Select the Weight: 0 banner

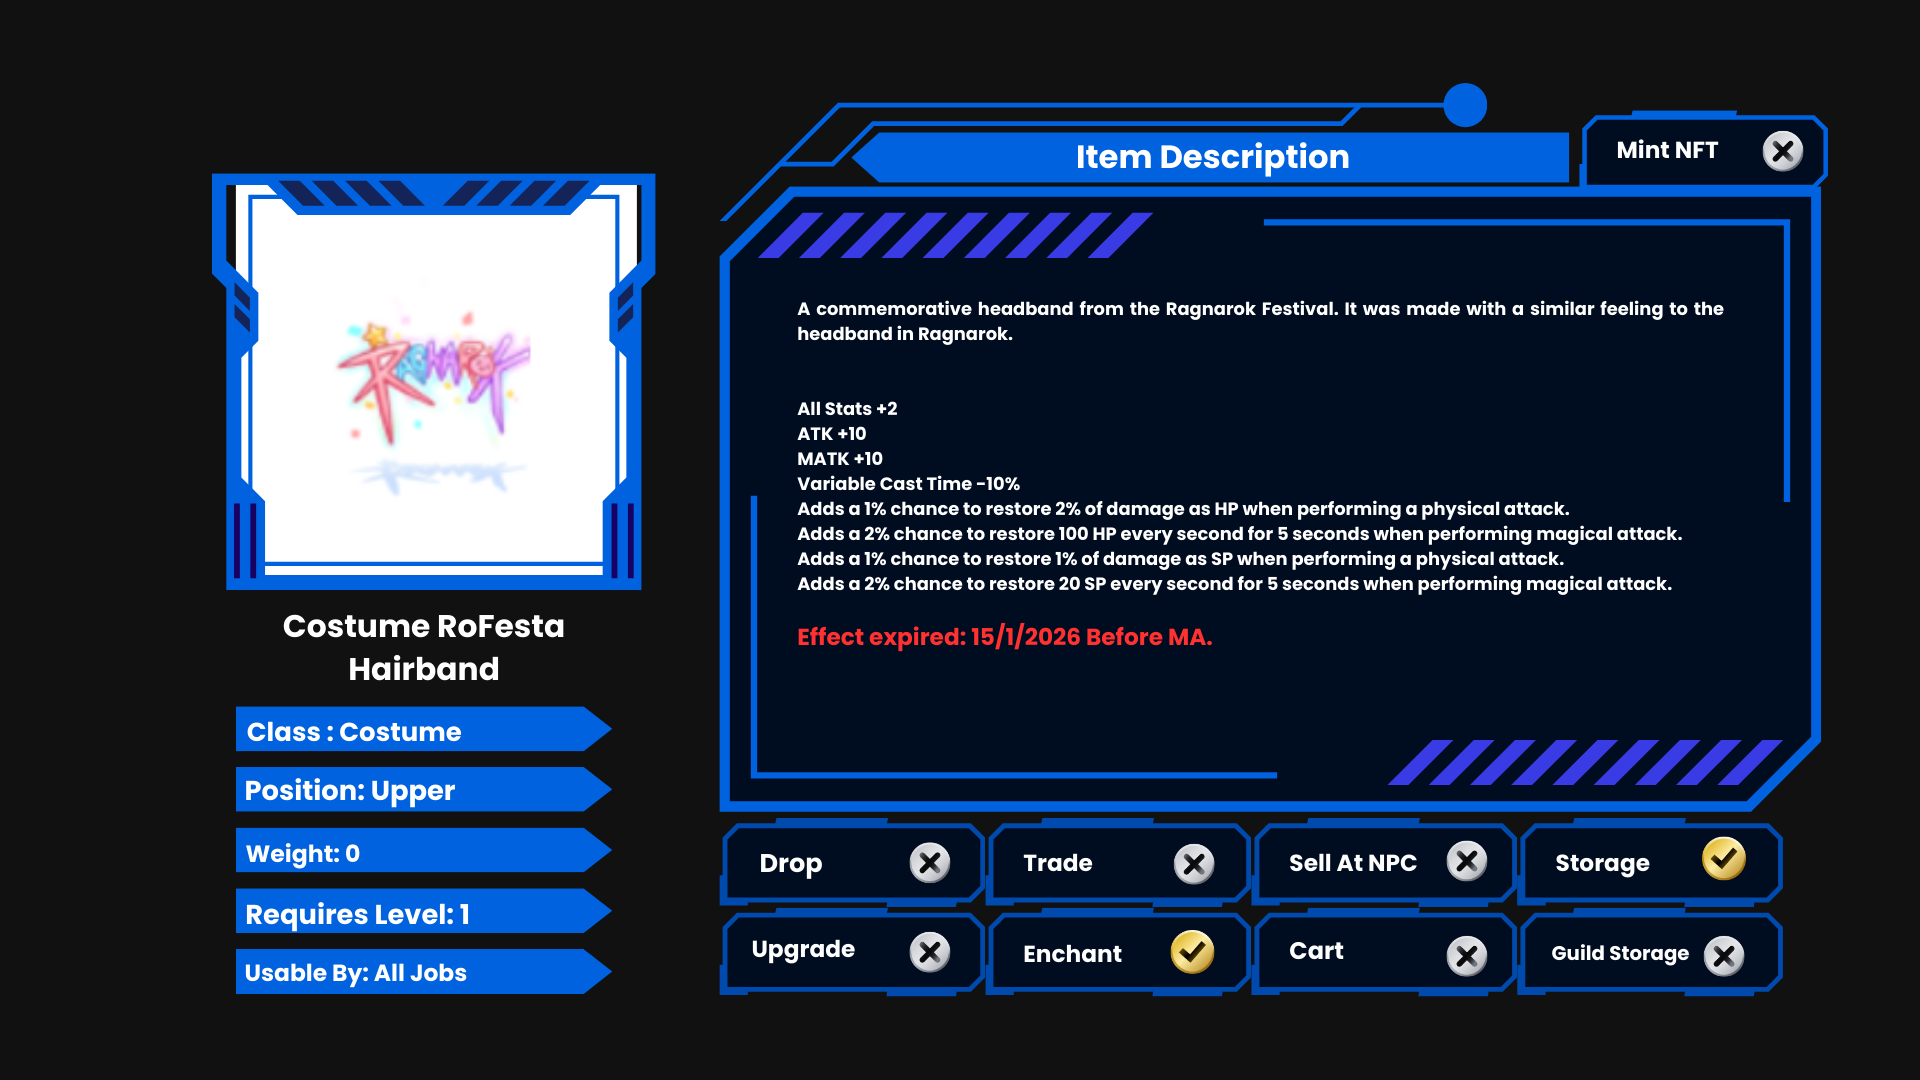(420, 852)
